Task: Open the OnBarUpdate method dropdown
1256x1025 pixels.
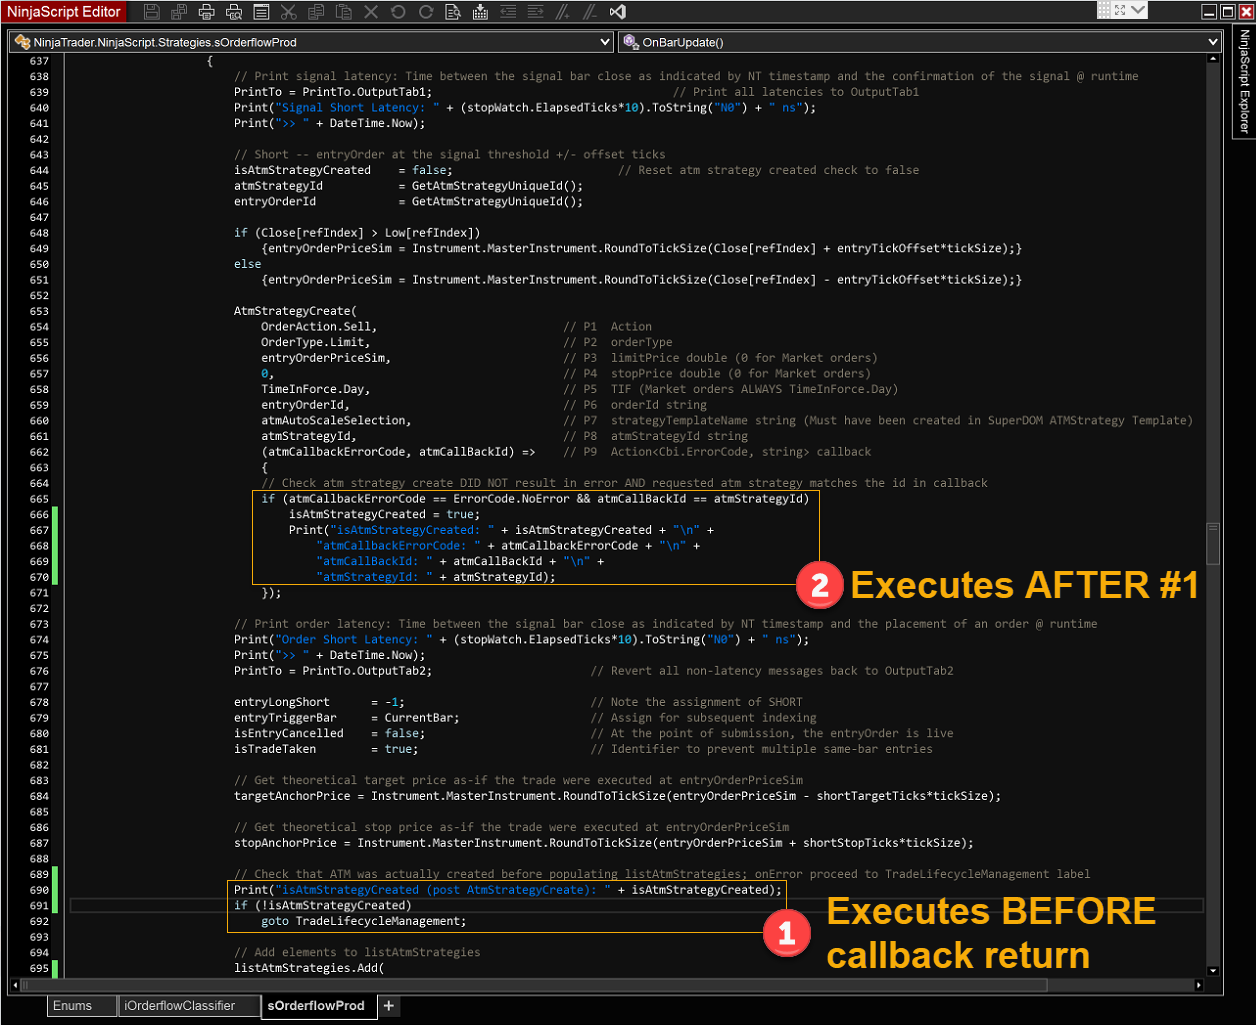Action: point(1213,42)
